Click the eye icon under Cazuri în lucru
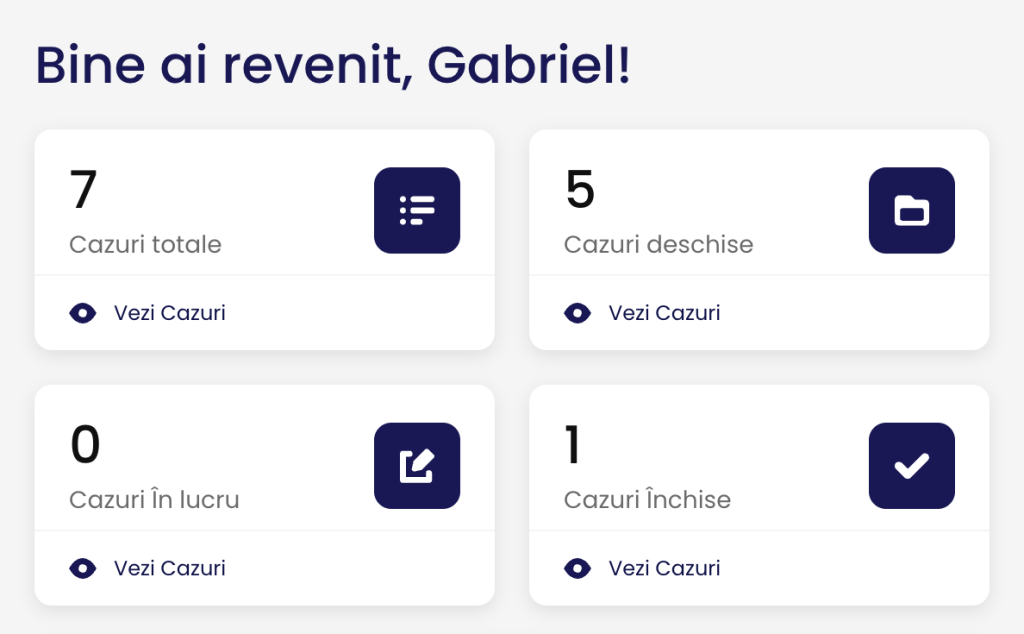This screenshot has height=634, width=1024. [x=83, y=569]
